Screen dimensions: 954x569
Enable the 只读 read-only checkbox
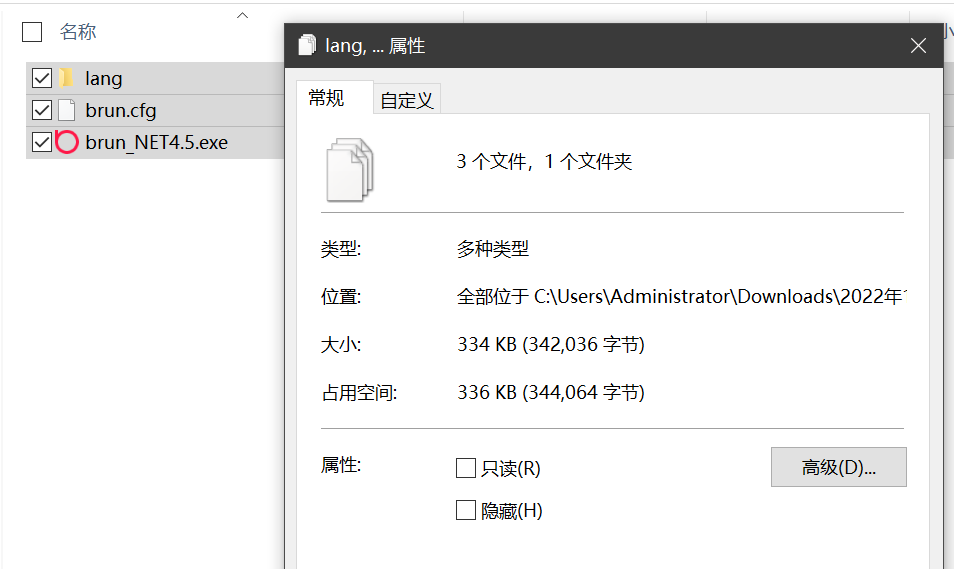pos(466,468)
